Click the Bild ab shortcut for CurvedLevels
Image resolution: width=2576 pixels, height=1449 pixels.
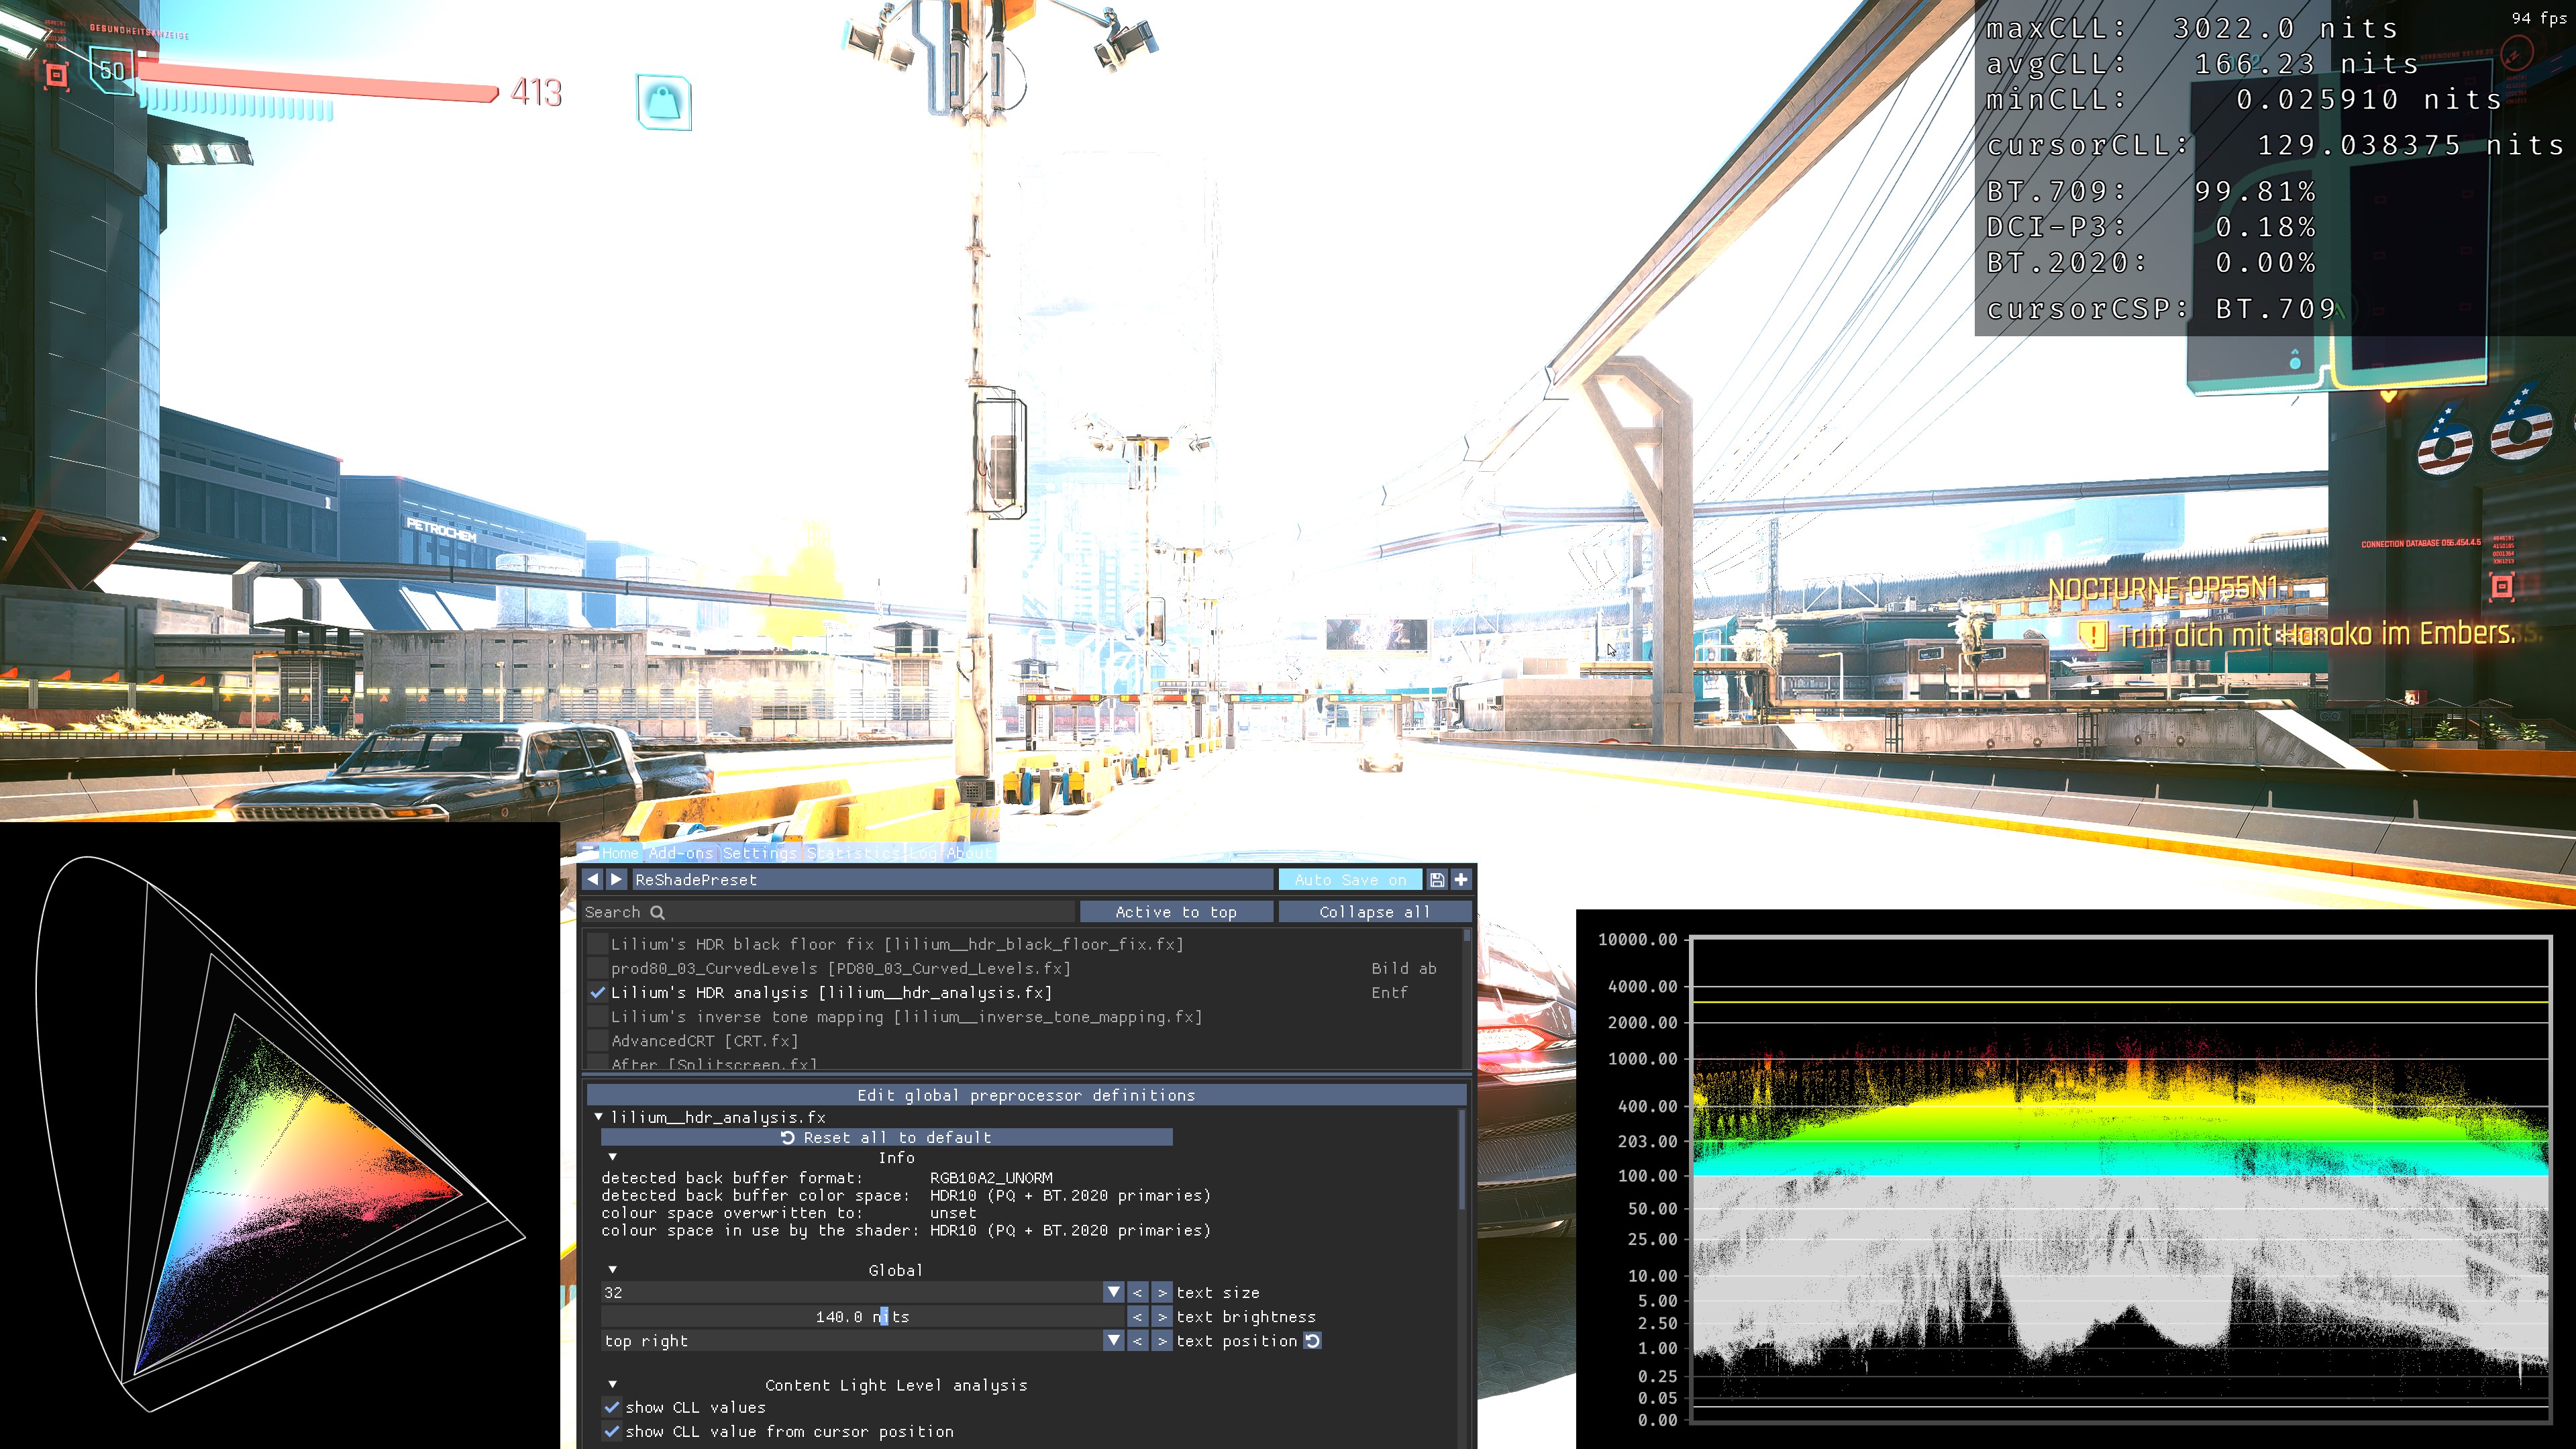pyautogui.click(x=1404, y=968)
